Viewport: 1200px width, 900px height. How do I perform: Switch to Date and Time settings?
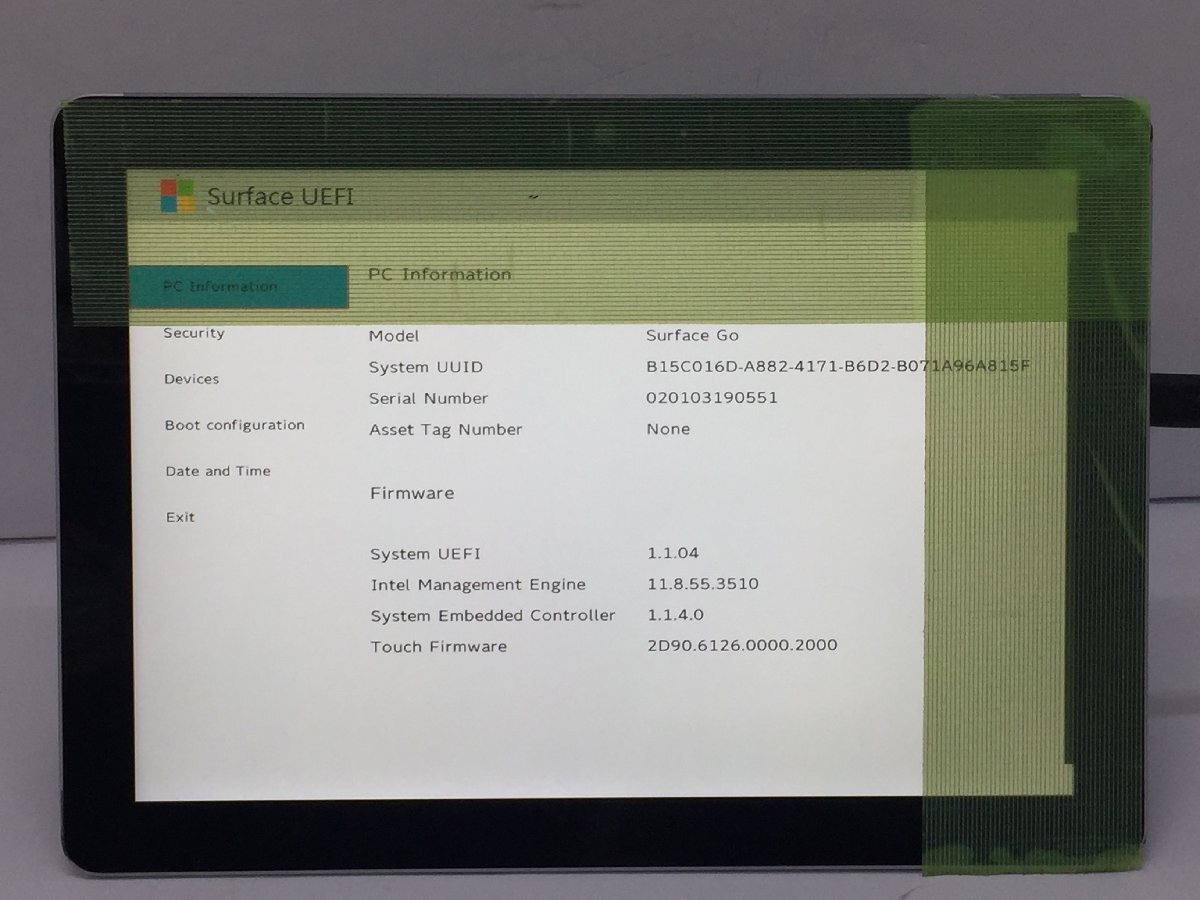[x=218, y=471]
